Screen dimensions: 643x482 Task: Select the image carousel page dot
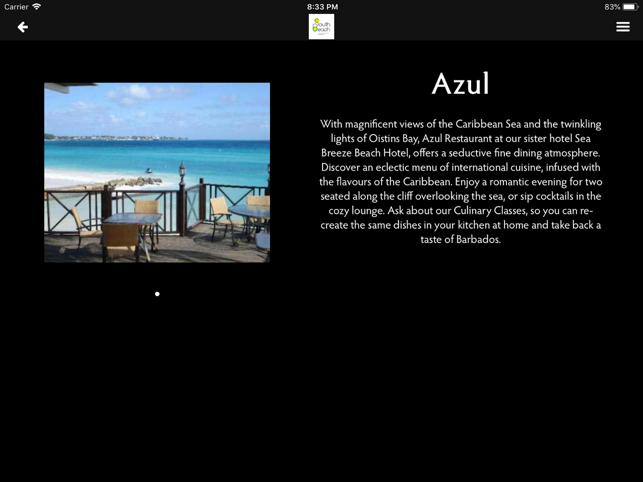click(x=157, y=294)
